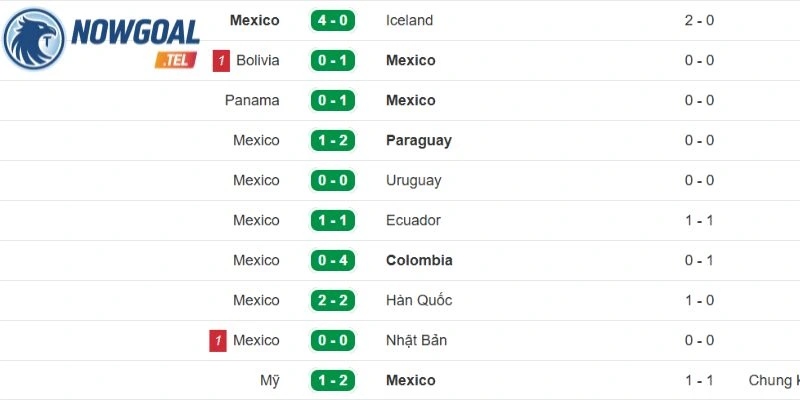Open the 0 - 0 Mexico–Uruguay score badge
This screenshot has width=800, height=400.
click(333, 181)
